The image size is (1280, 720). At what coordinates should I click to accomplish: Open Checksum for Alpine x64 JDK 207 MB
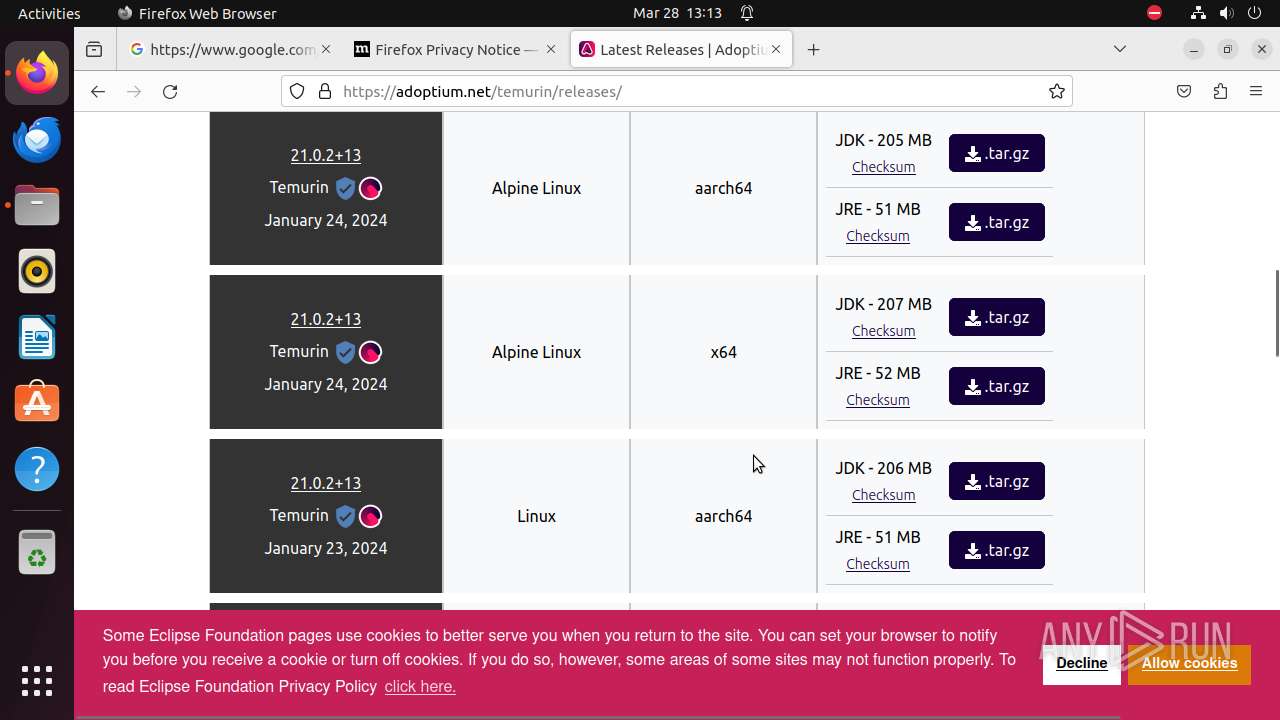[883, 331]
